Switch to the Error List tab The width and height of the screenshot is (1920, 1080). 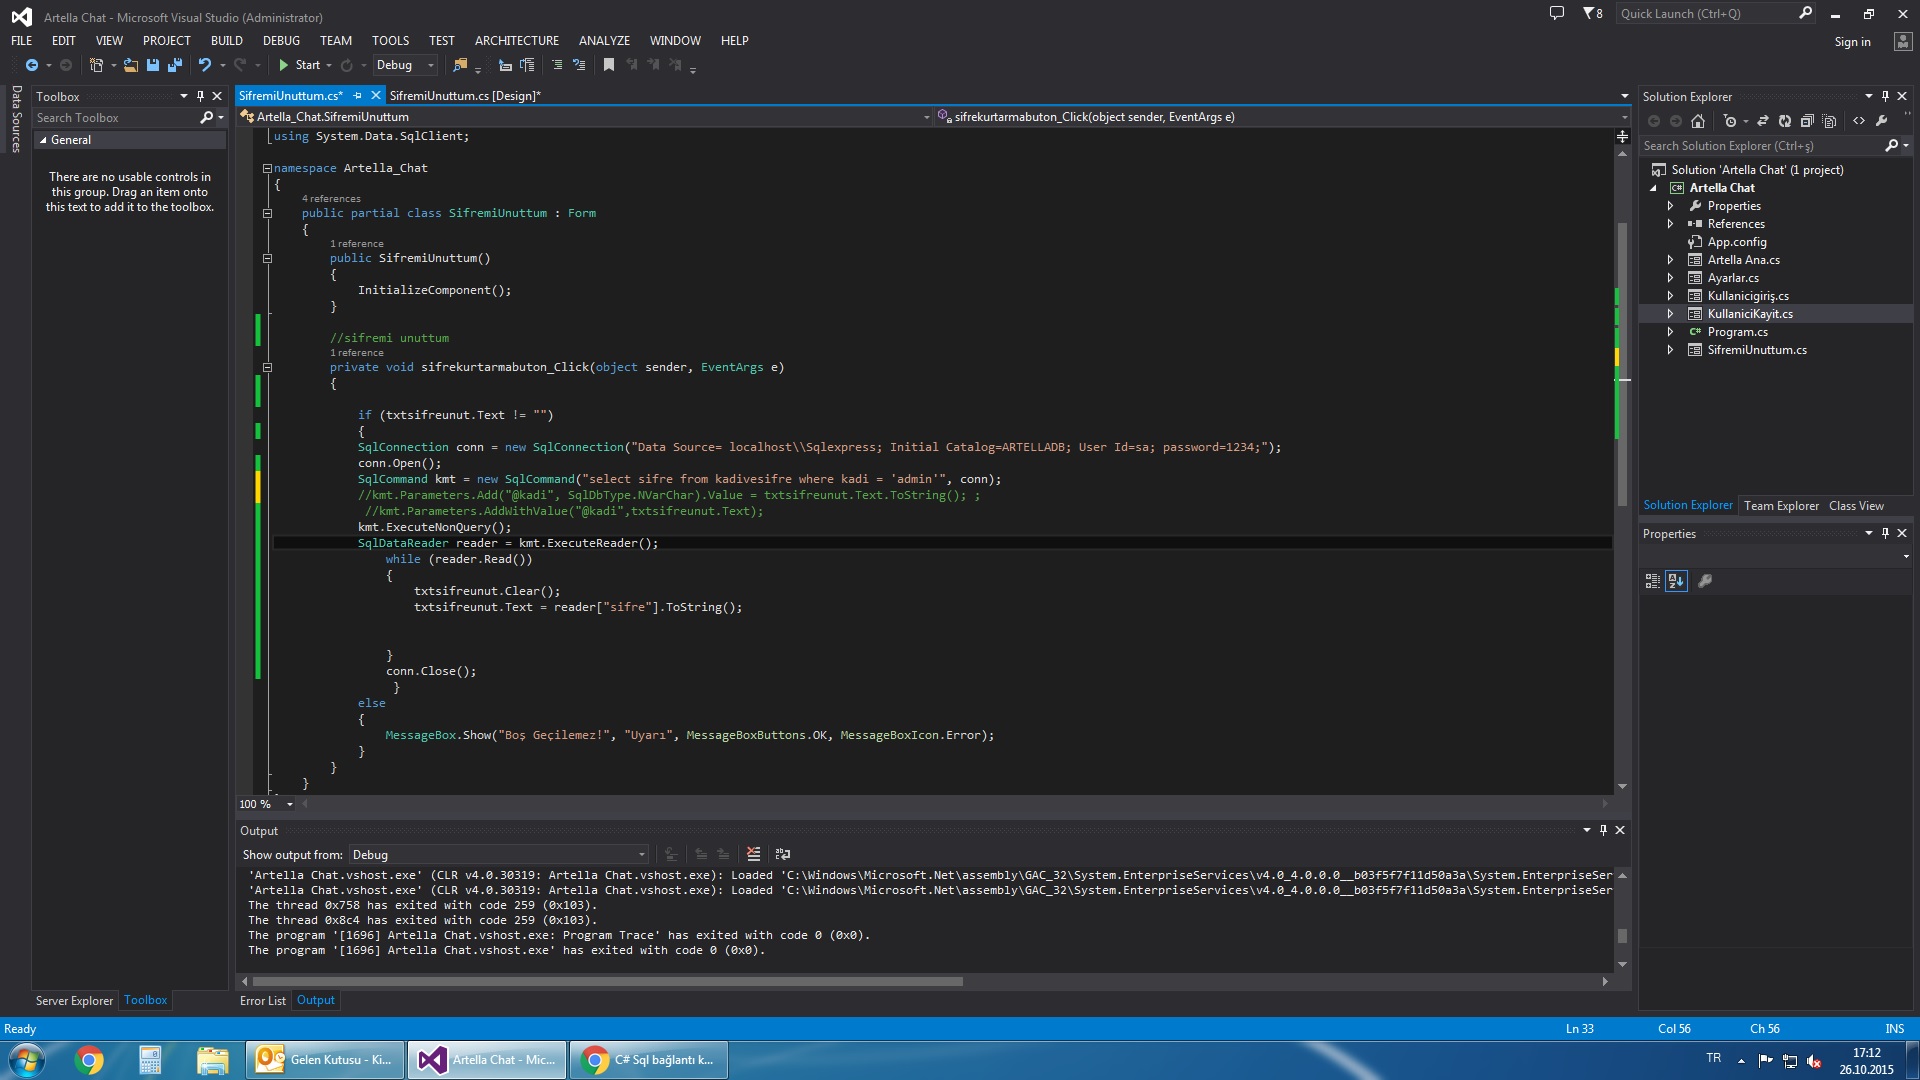(x=263, y=1001)
